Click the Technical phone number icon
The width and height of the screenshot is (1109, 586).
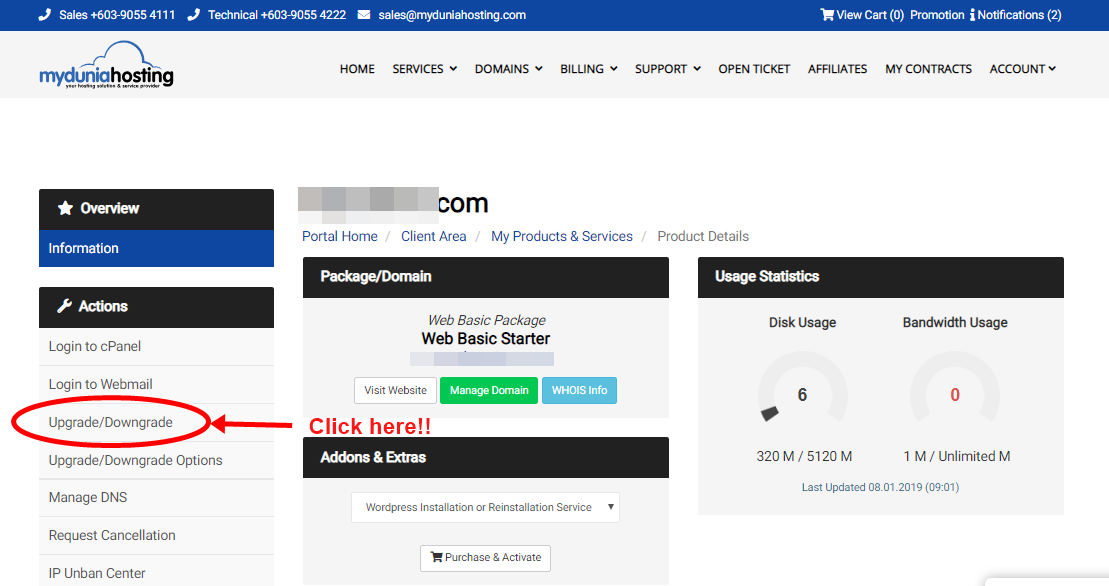[194, 15]
